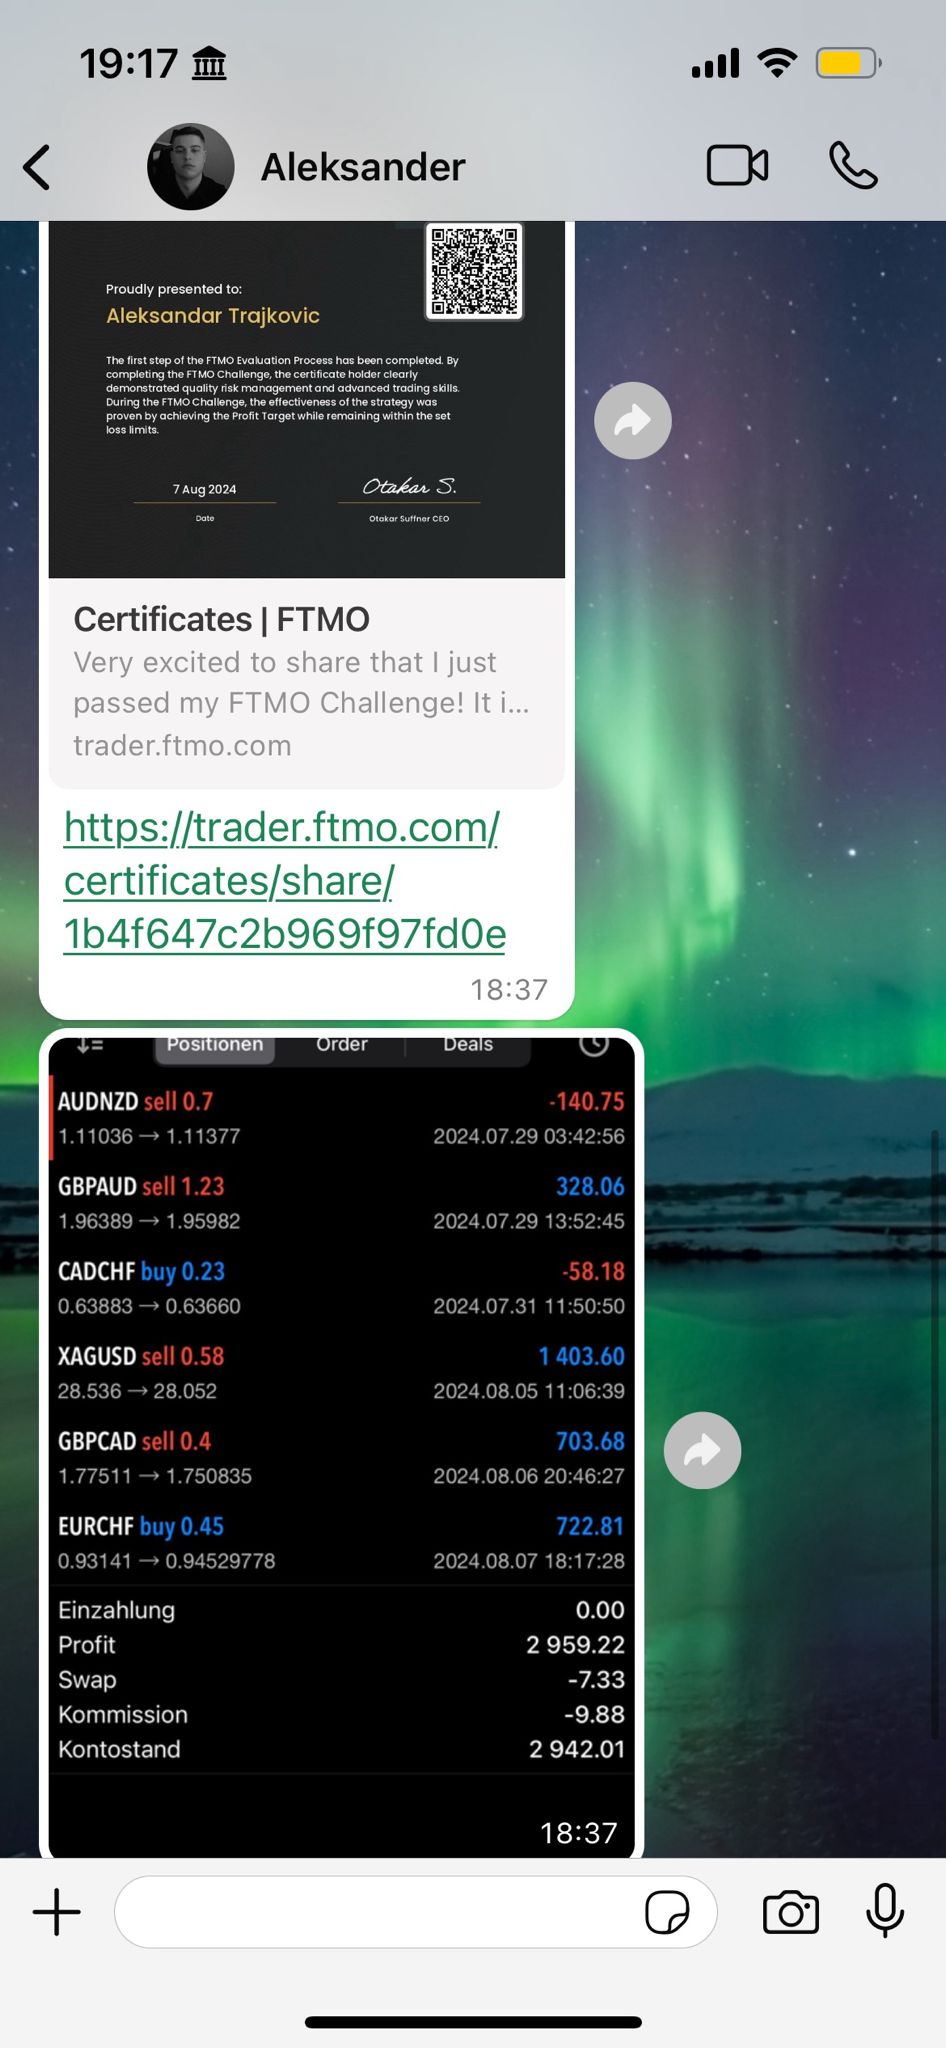Tap the GBPCAD sell 0.4 trade row
Image resolution: width=946 pixels, height=2048 pixels.
pyautogui.click(x=341, y=1458)
